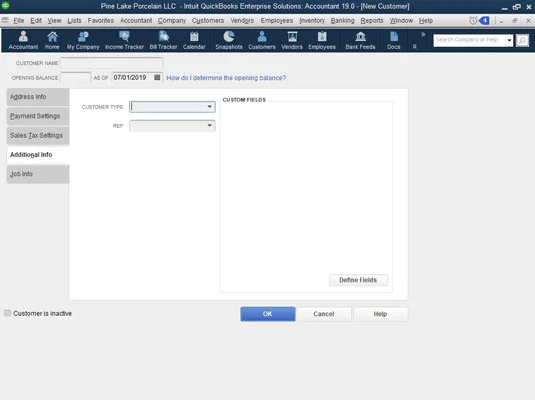This screenshot has width=535, height=400.
Task: Open Employees toolbar icon
Action: (x=322, y=40)
